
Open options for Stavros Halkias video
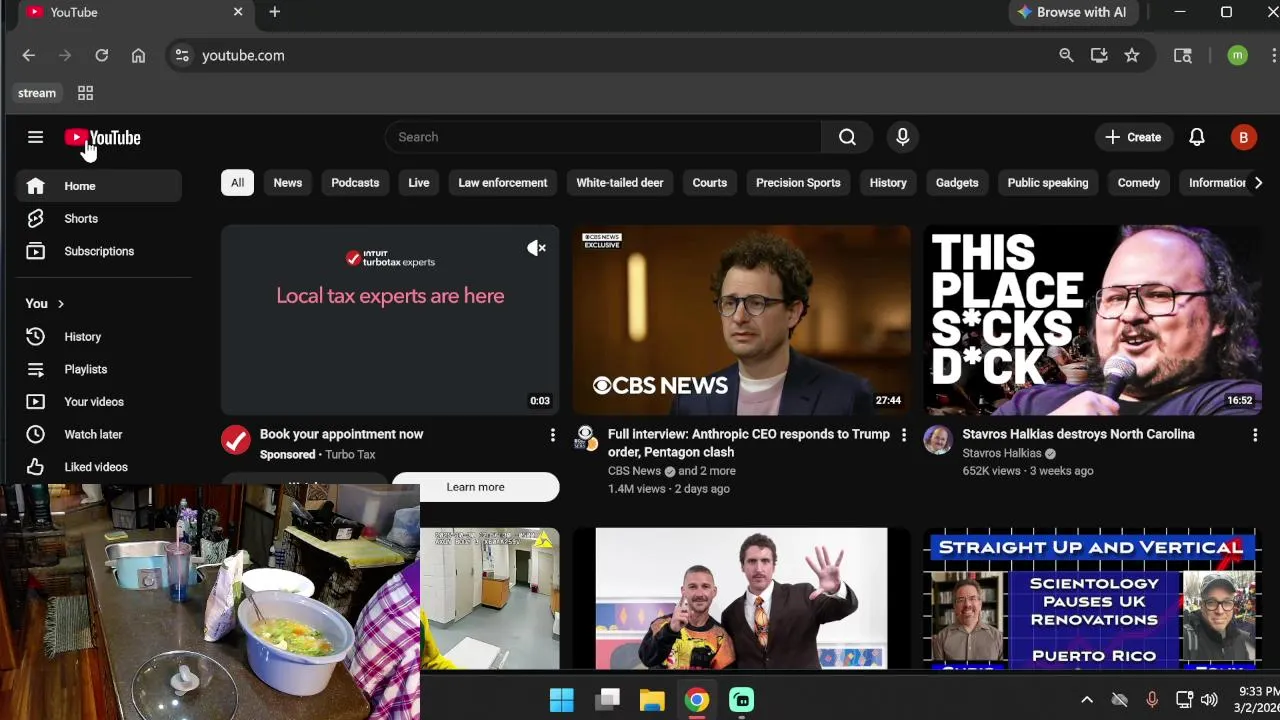[x=1255, y=435]
